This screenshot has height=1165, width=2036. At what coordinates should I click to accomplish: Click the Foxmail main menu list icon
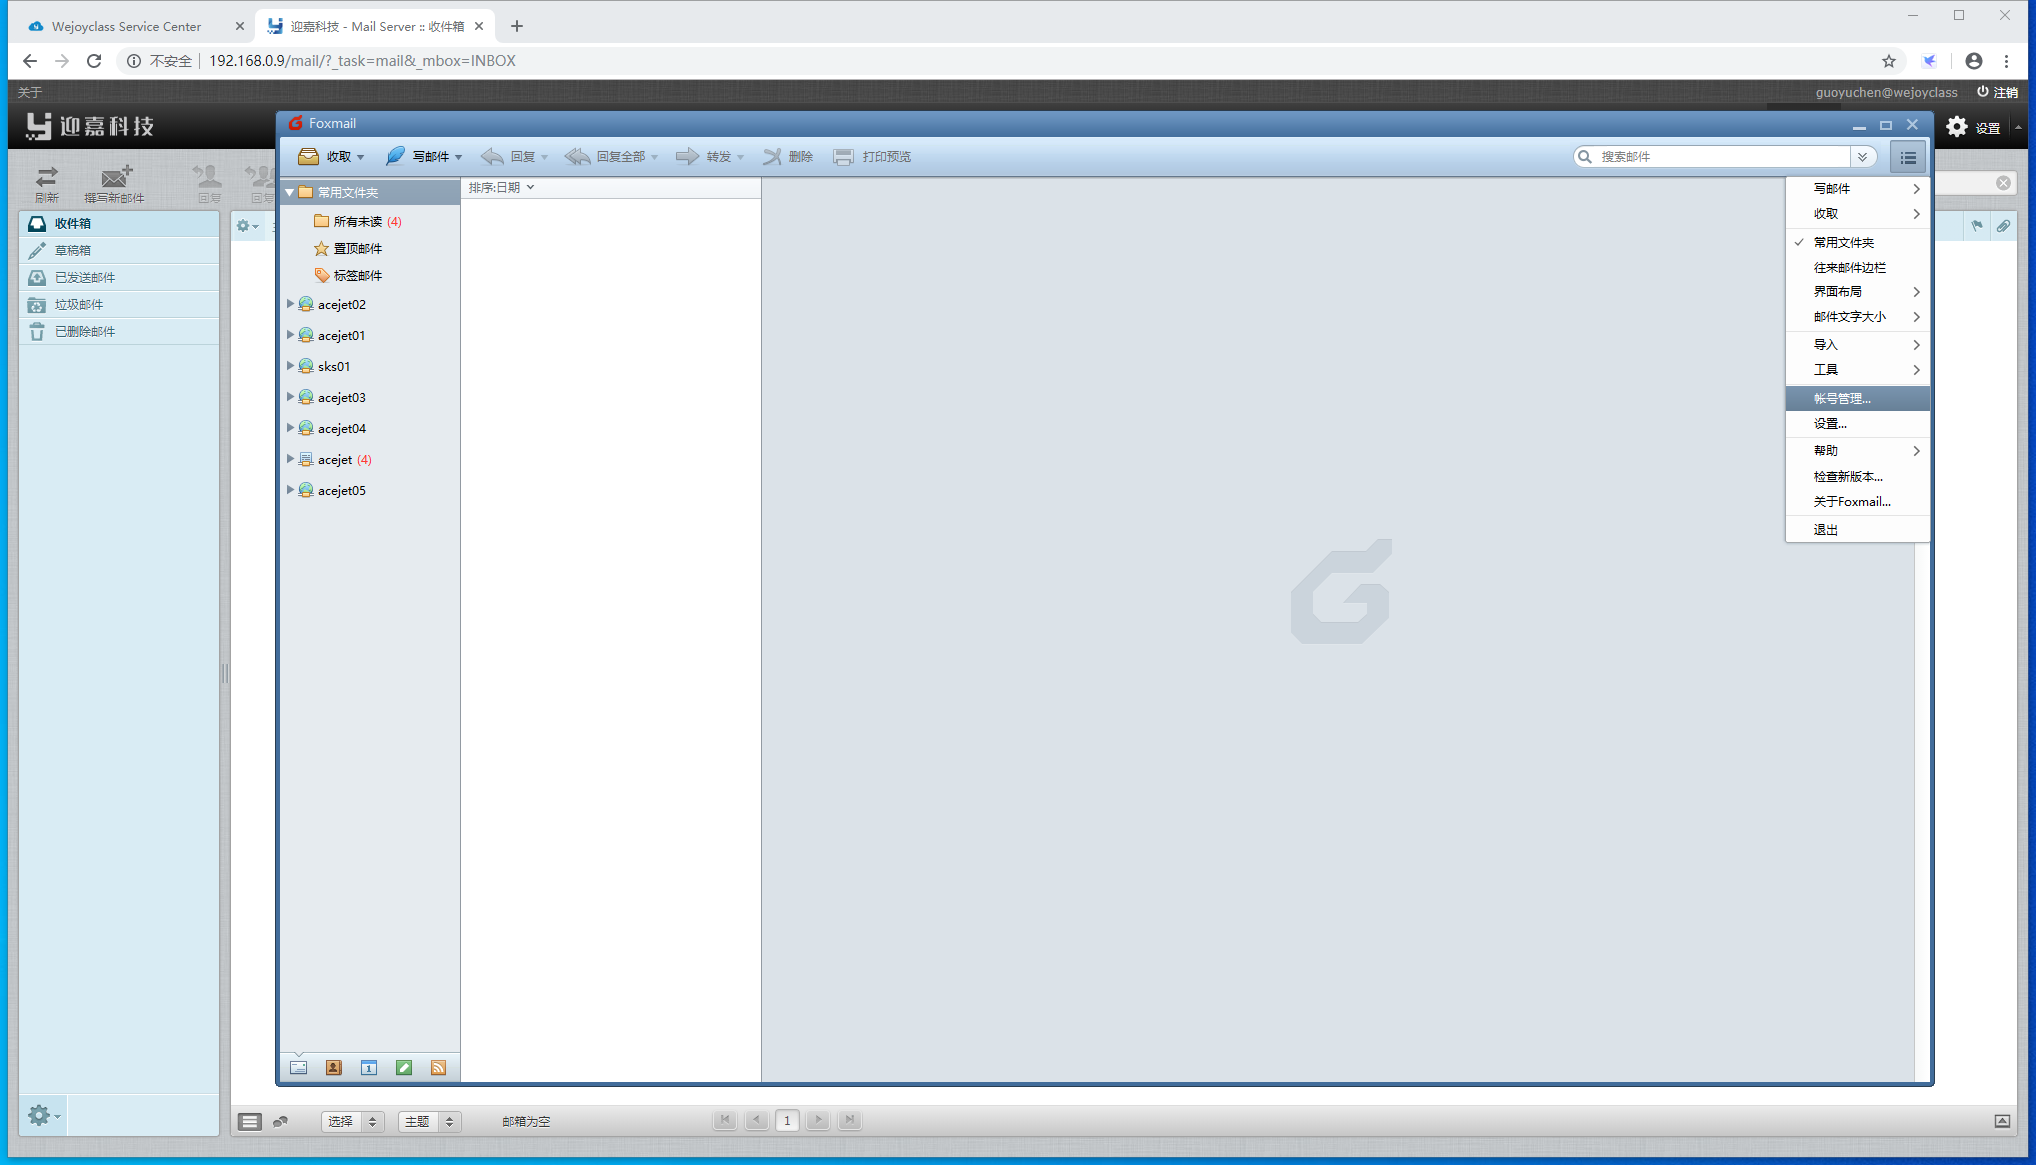[x=1907, y=157]
